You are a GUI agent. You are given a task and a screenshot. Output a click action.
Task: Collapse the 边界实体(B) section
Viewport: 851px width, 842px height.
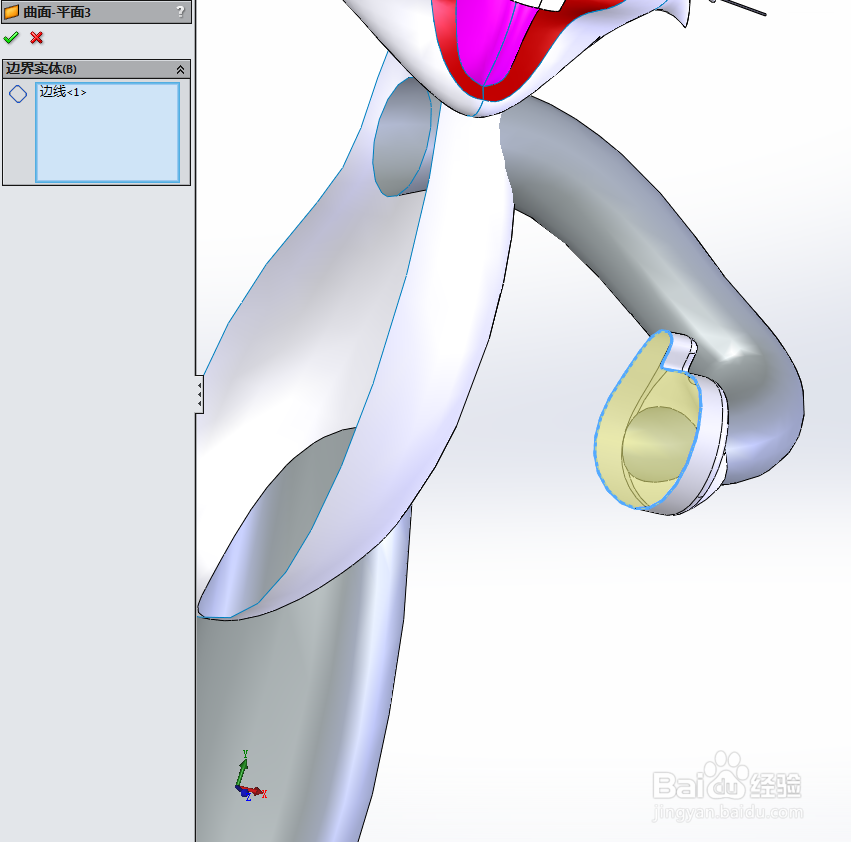coord(180,69)
